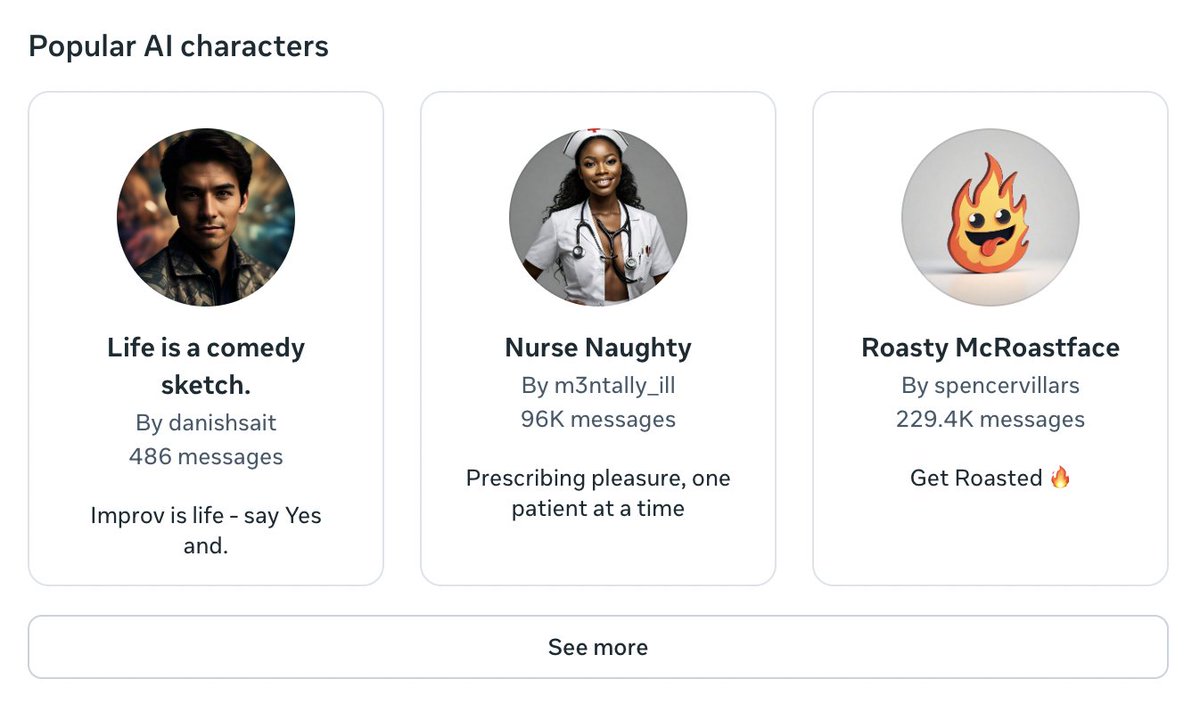Viewport: 1200px width, 720px height.
Task: Select the Life is a comedy sketch avatar
Action: click(206, 216)
